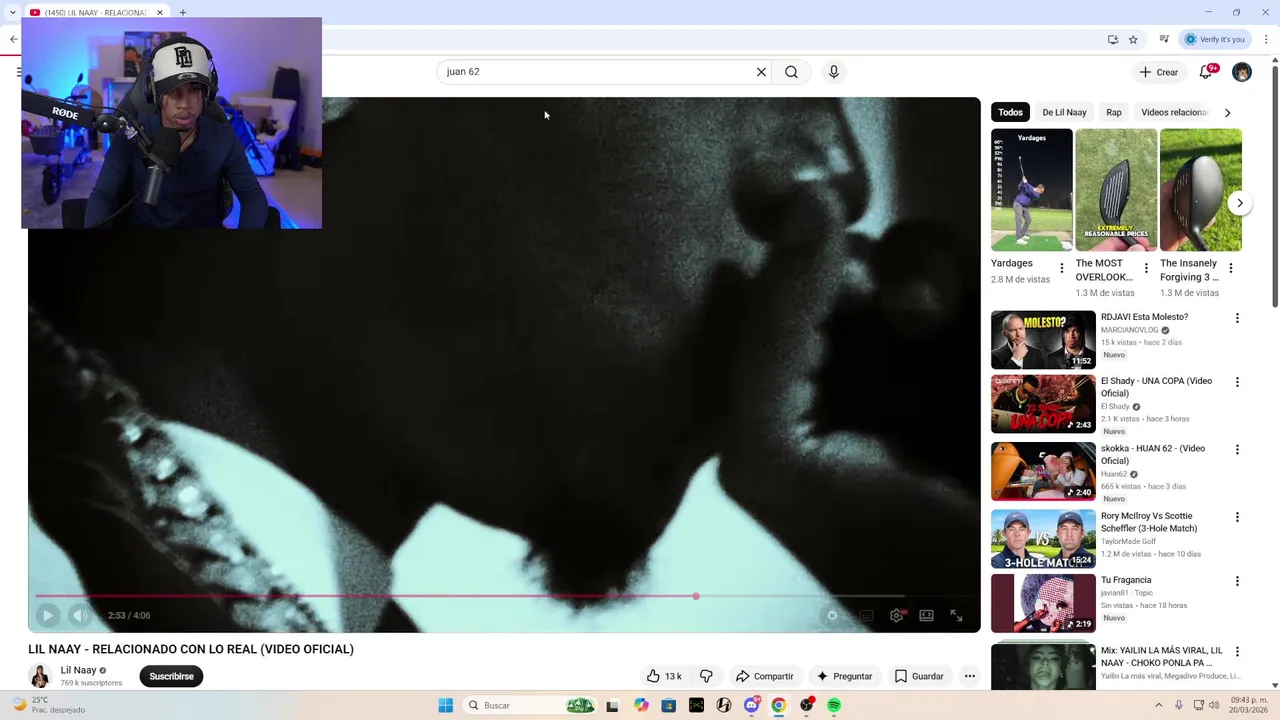The width and height of the screenshot is (1280, 720).
Task: Click the search magnifier button
Action: 791,72
